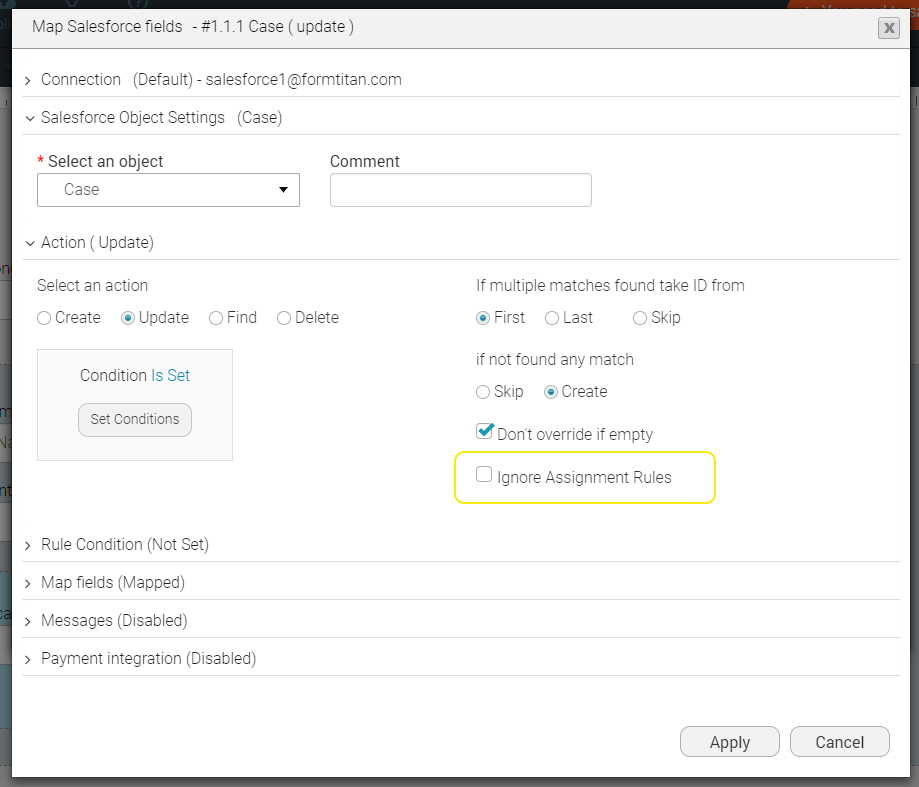Viewport: 919px width, 787px height.
Task: Collapse the Salesforce Object Settings section
Action: pyautogui.click(x=461, y=117)
